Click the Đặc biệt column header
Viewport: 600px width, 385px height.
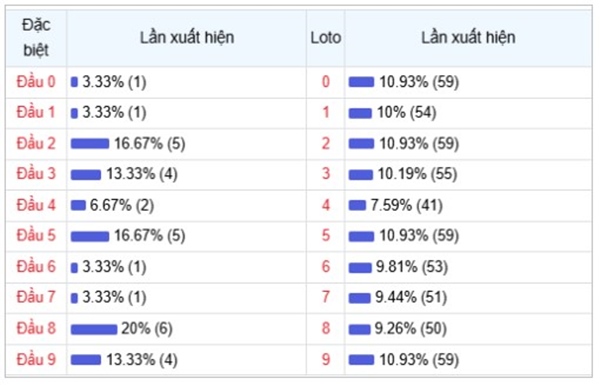coord(36,38)
